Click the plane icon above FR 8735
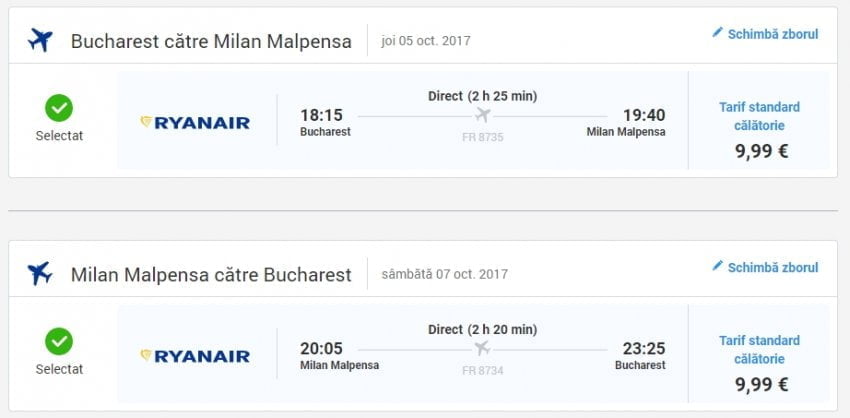 coord(484,116)
